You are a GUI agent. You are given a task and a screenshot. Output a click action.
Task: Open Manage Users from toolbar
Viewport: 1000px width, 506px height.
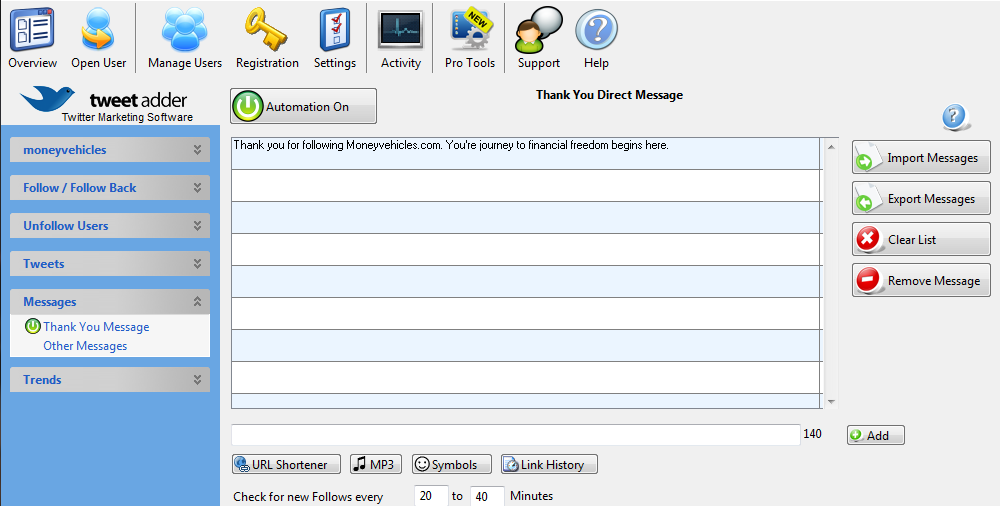(x=185, y=36)
